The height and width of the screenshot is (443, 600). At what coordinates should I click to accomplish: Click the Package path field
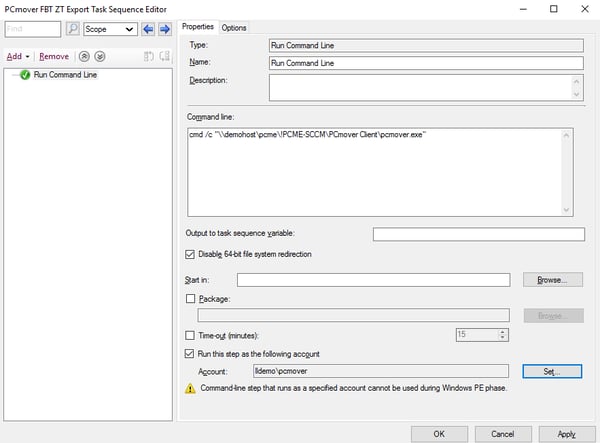354,315
